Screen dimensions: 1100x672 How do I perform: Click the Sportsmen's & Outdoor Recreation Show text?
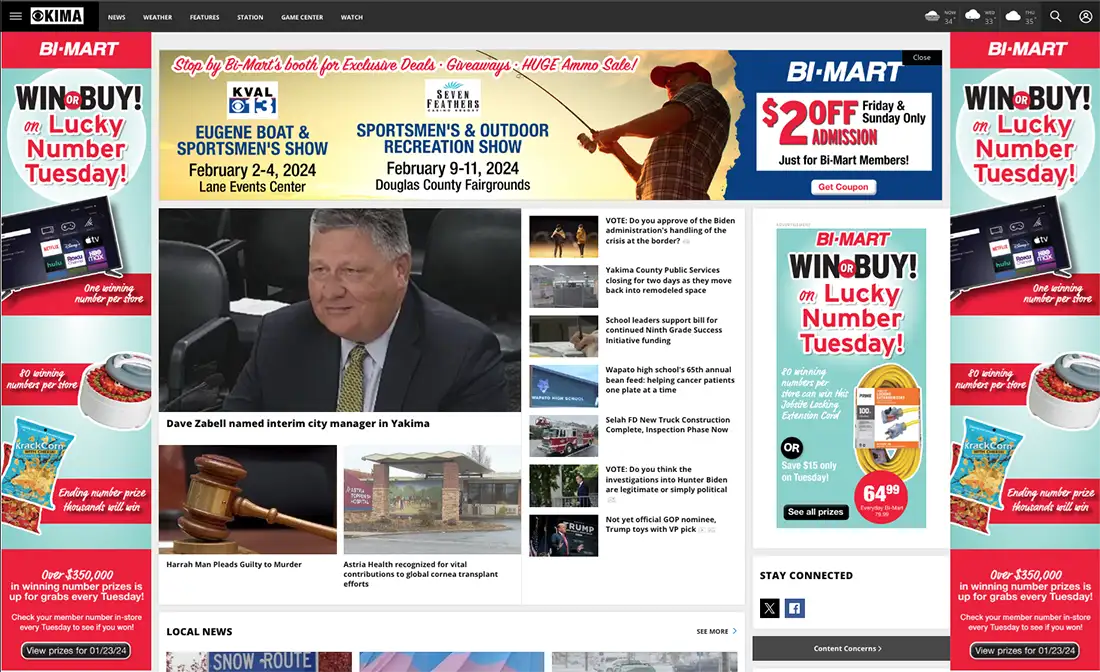pos(452,139)
